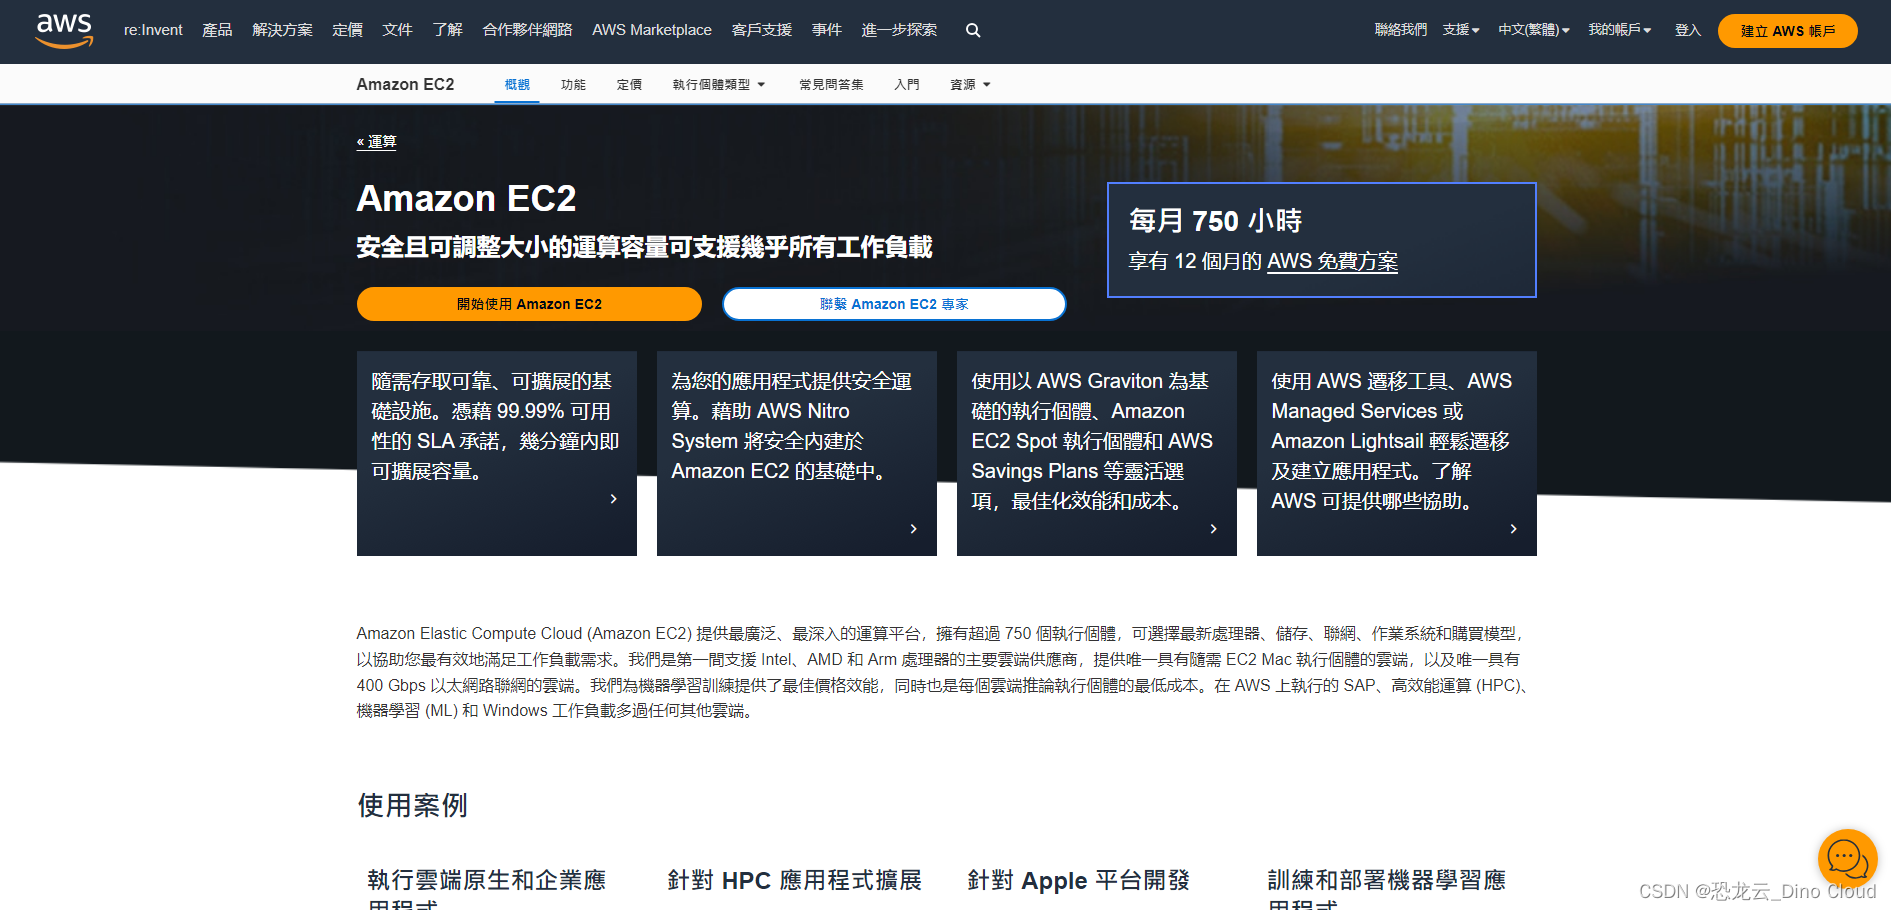Select the 定價 tab in EC2 subnav
The image size is (1891, 910).
pyautogui.click(x=629, y=85)
